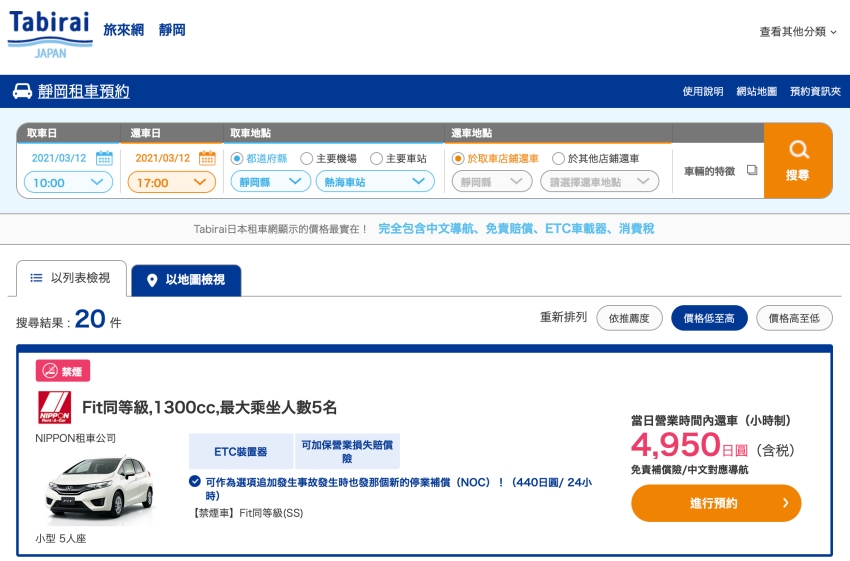The width and height of the screenshot is (850, 561).
Task: Expand the 查看其他分類 menu
Action: (x=798, y=31)
